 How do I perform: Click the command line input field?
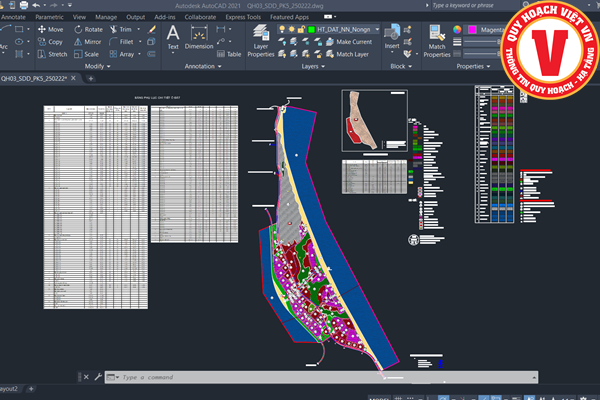click(250, 377)
